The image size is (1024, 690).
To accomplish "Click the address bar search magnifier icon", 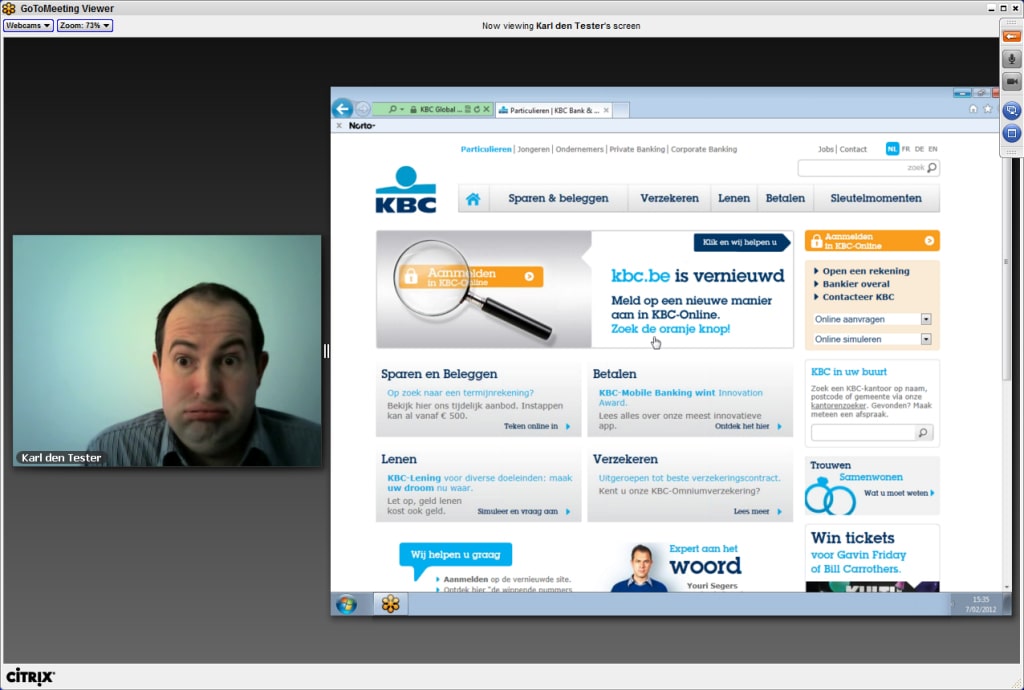I will 392,110.
